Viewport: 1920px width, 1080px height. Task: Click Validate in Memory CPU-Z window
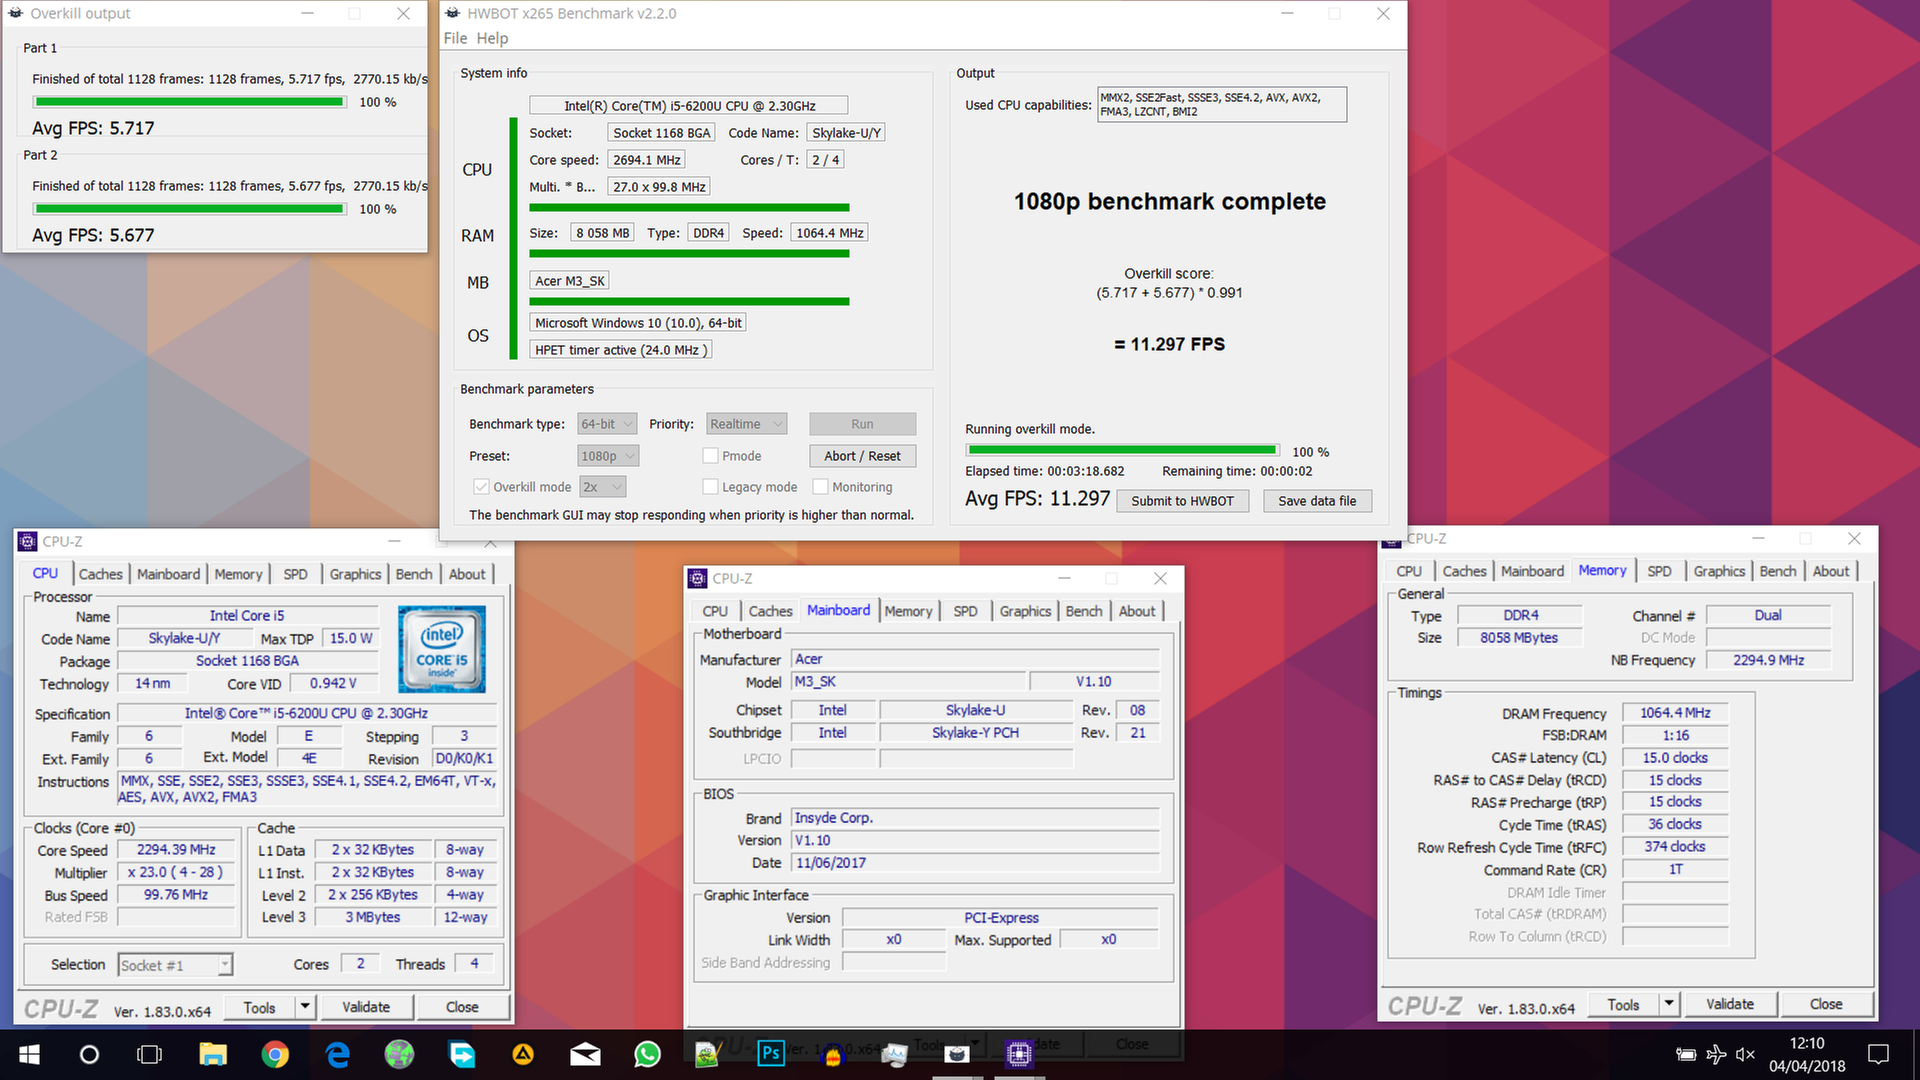coord(1729,1004)
